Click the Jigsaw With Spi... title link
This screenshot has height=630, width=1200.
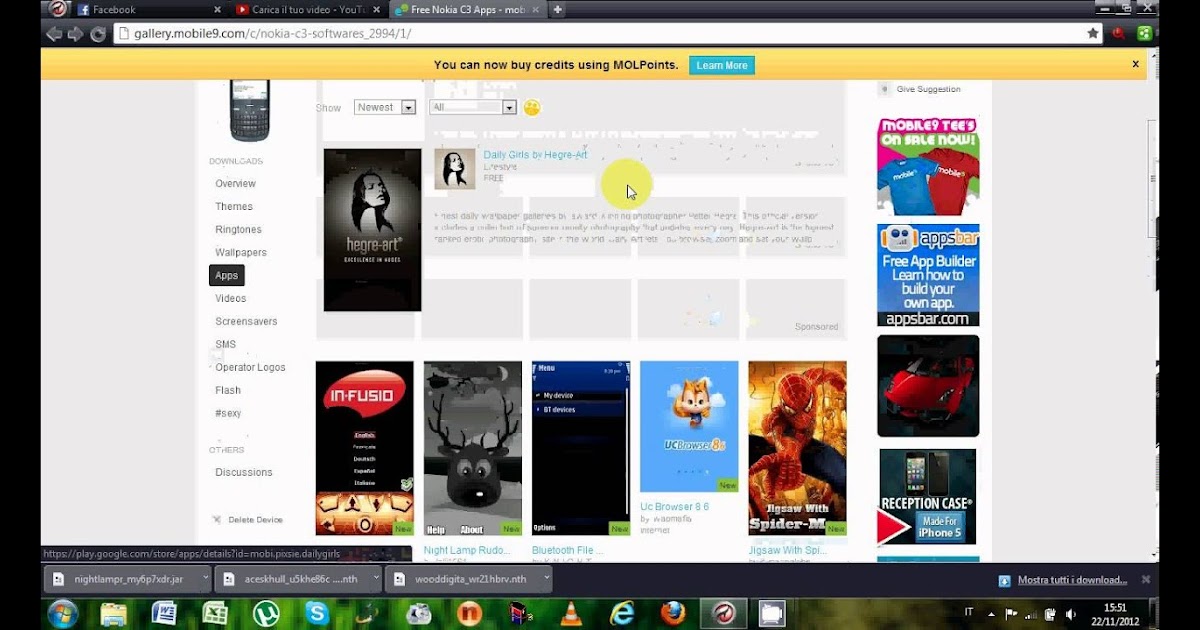pos(787,550)
